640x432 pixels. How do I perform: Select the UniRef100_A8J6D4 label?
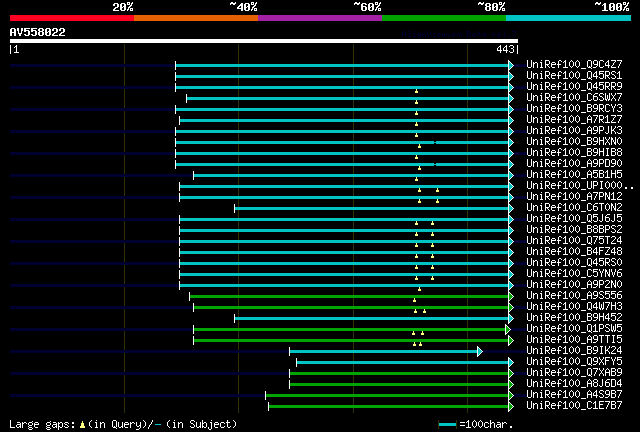point(574,384)
